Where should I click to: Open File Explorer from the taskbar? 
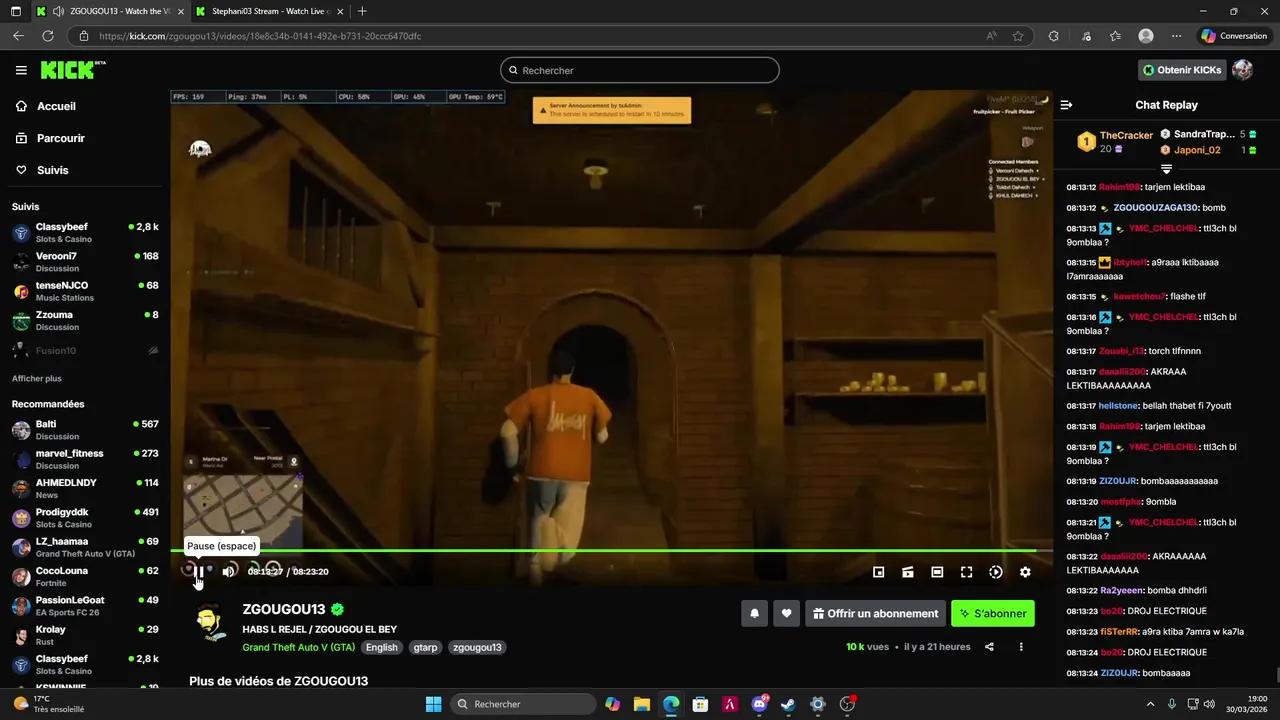point(641,704)
